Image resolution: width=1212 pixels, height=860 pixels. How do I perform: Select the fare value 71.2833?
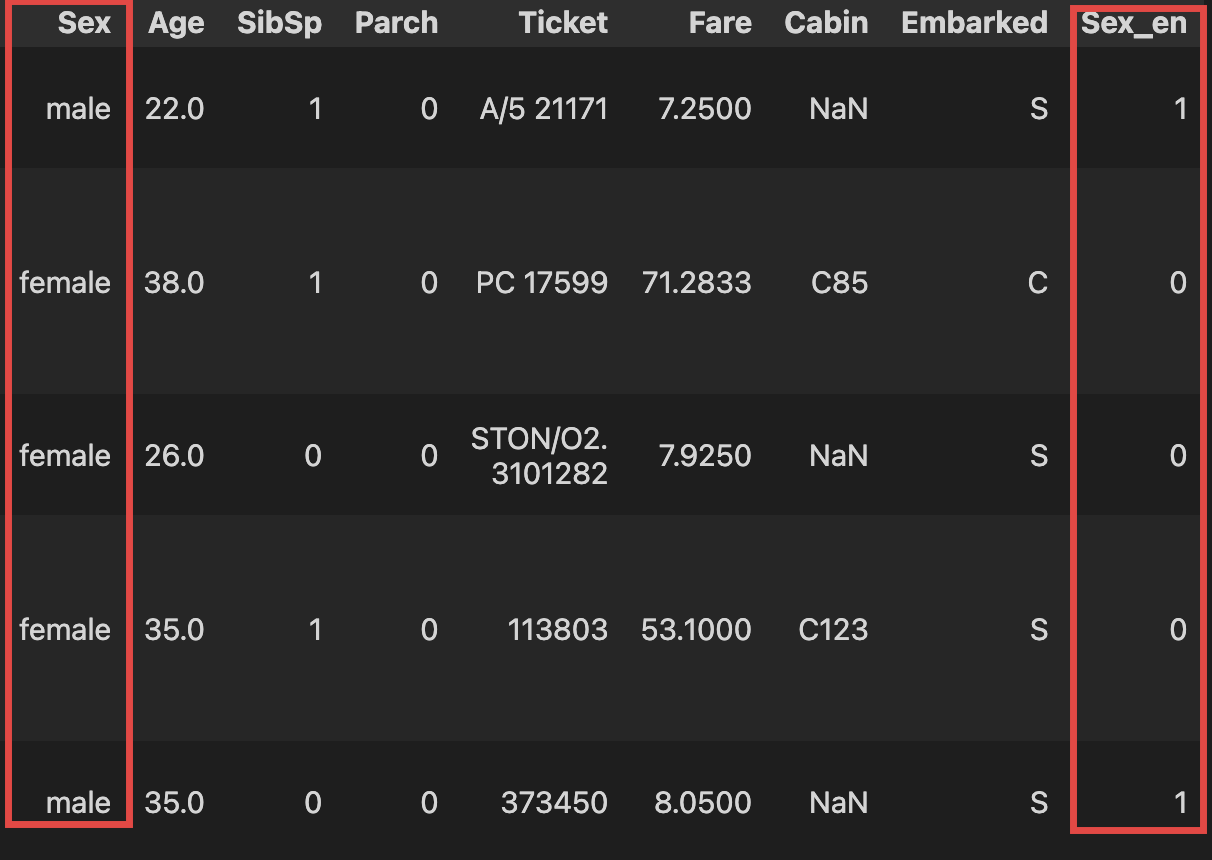(x=696, y=283)
